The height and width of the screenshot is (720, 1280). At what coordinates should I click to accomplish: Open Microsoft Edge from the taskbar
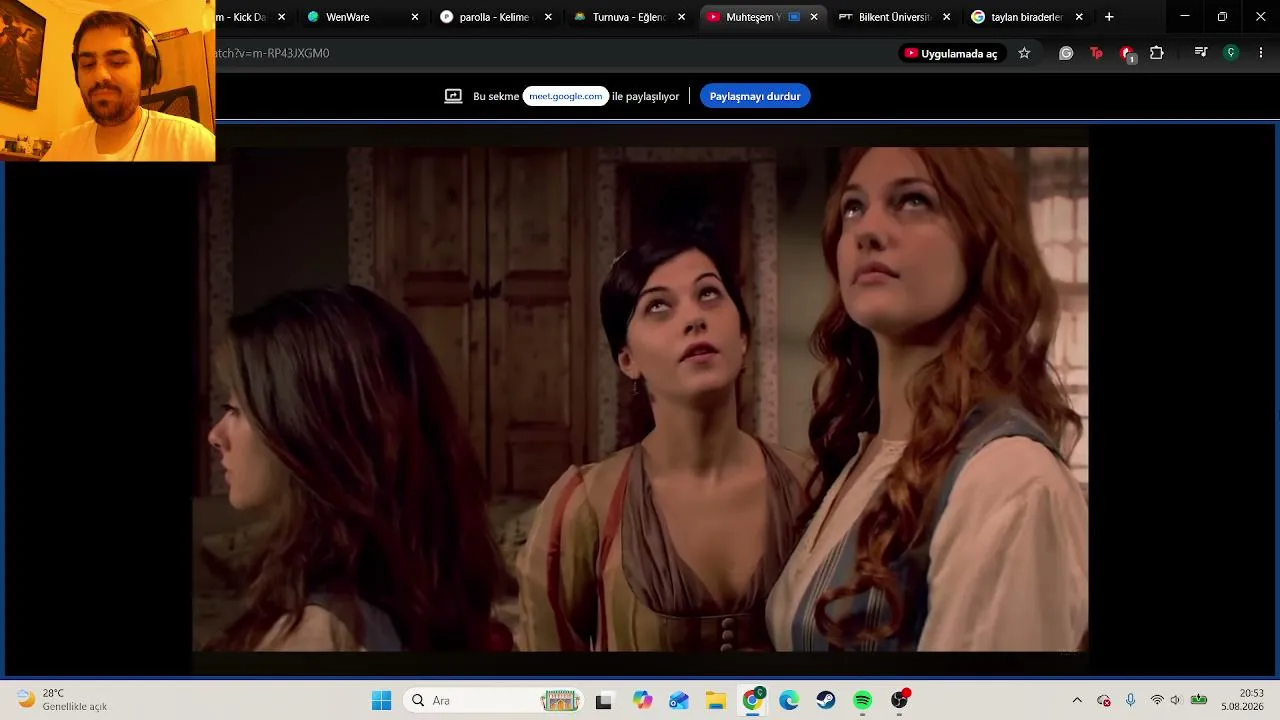pos(789,701)
